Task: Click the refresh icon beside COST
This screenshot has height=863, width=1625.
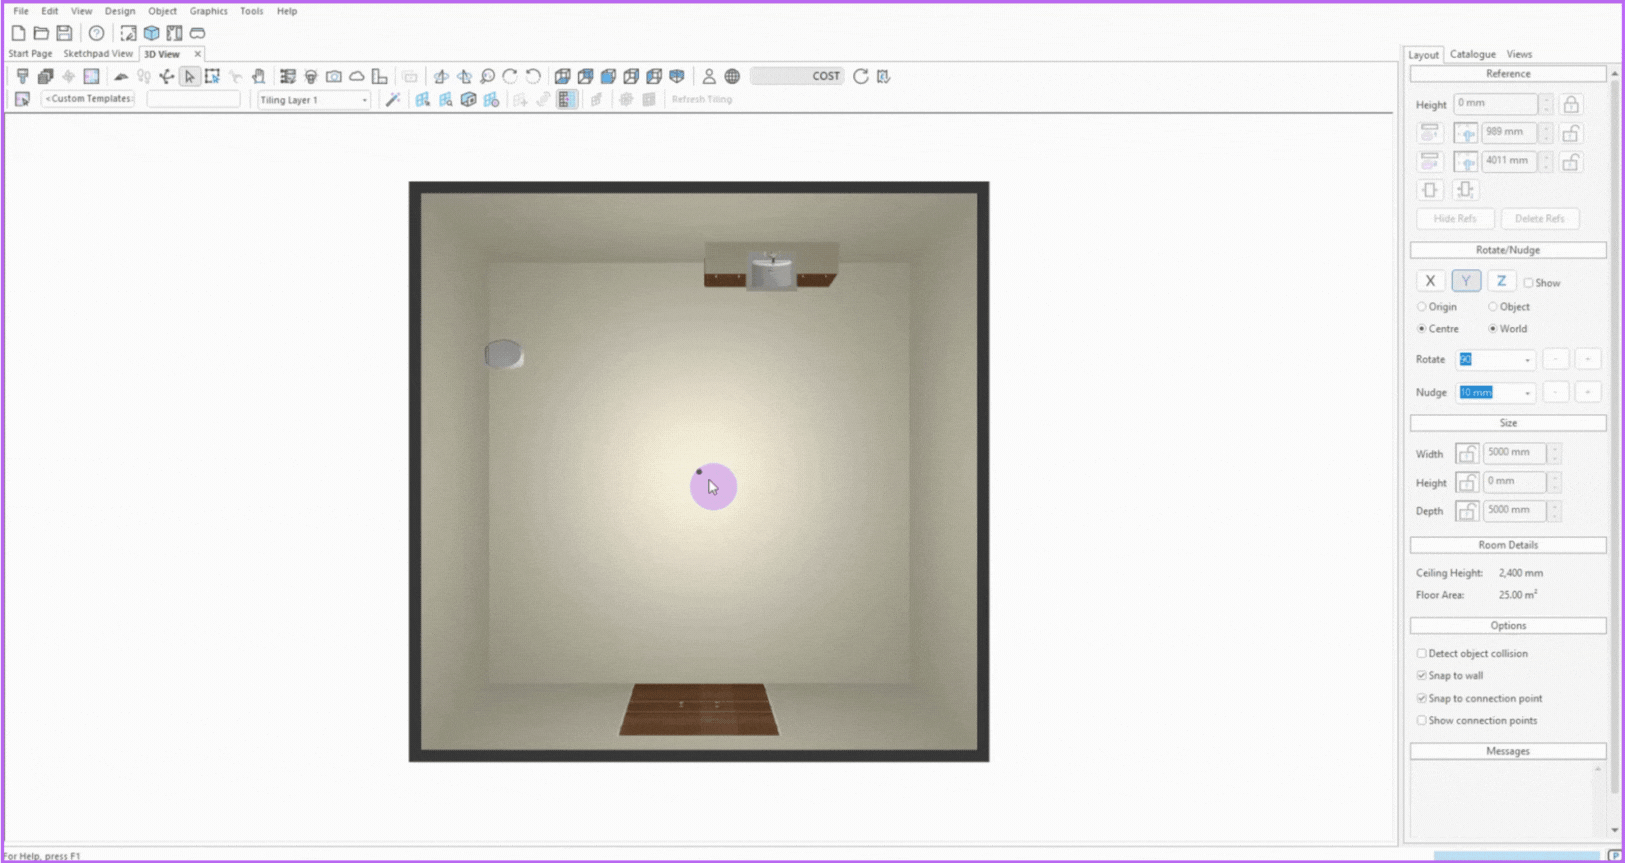Action: (860, 76)
